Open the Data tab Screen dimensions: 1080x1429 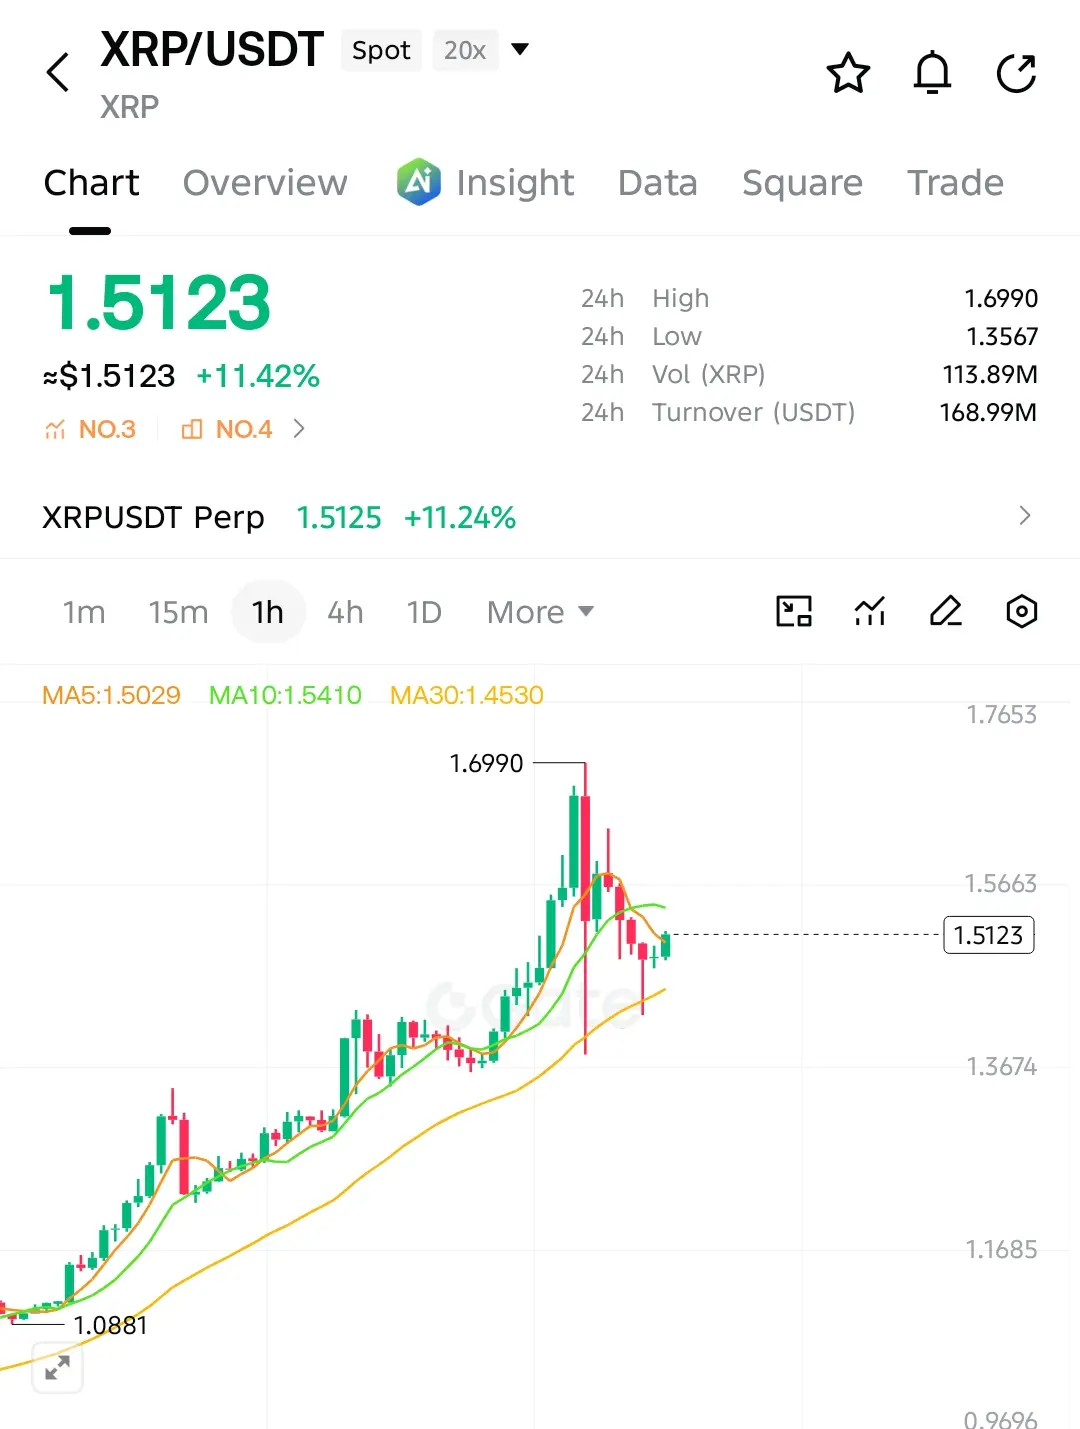[658, 183]
